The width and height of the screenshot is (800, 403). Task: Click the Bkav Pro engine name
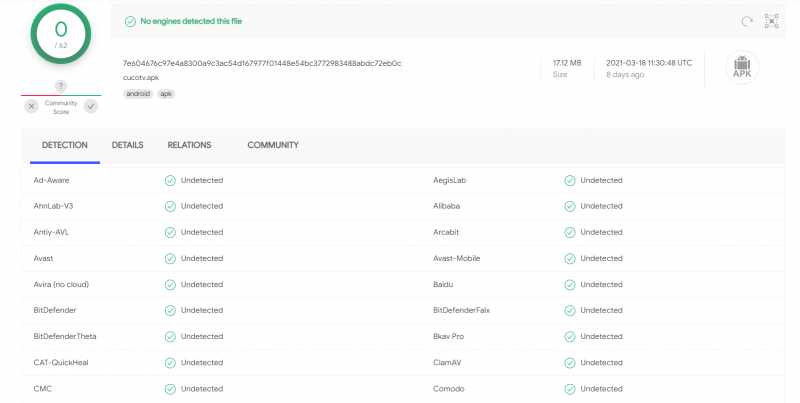click(448, 336)
